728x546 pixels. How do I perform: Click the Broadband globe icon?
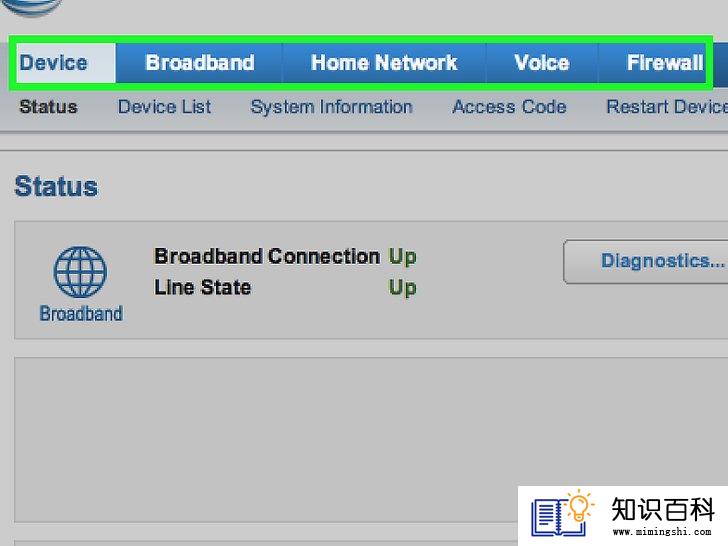(80, 272)
